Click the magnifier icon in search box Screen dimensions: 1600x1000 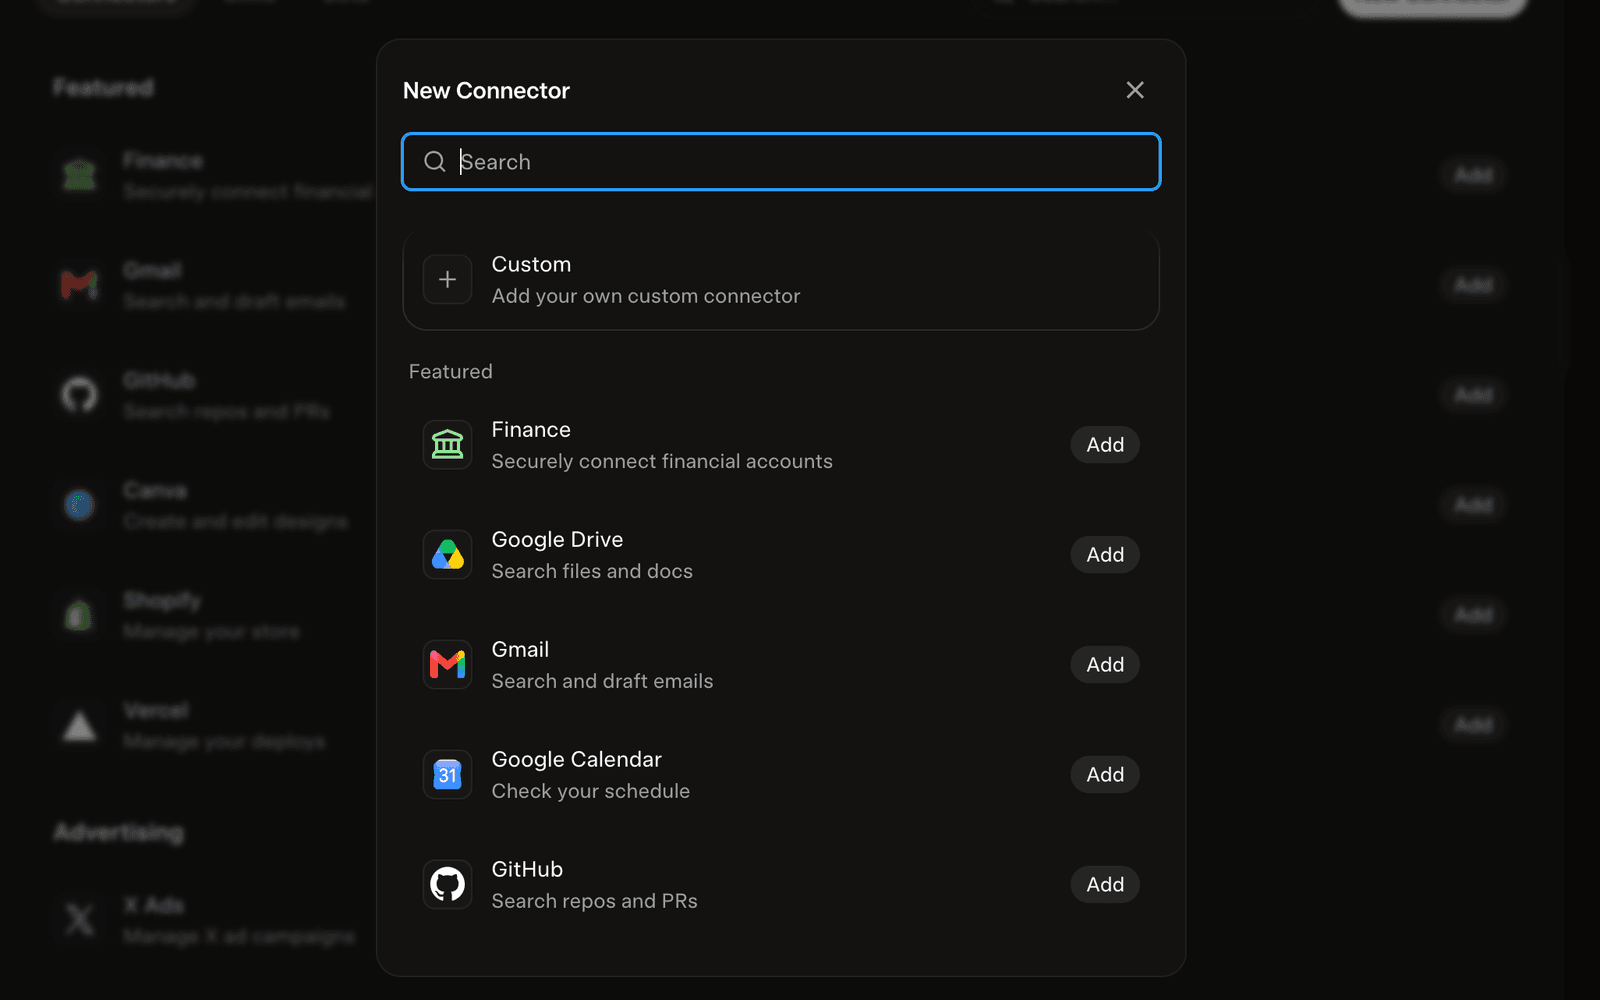(x=434, y=162)
